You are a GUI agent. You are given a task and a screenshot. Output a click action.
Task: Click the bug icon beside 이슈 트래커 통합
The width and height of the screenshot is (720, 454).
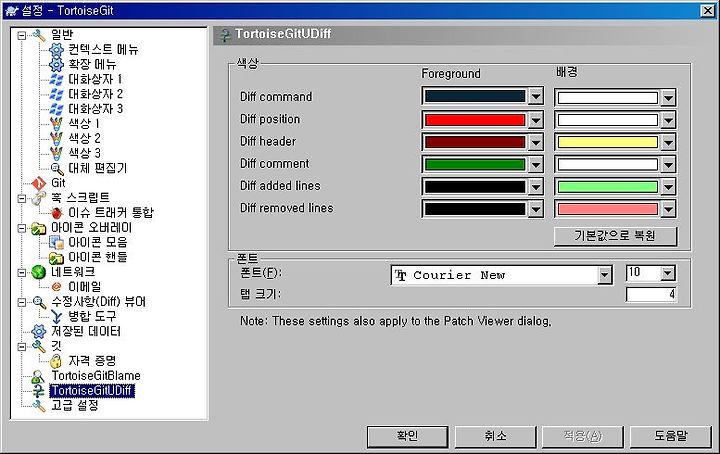(56, 213)
